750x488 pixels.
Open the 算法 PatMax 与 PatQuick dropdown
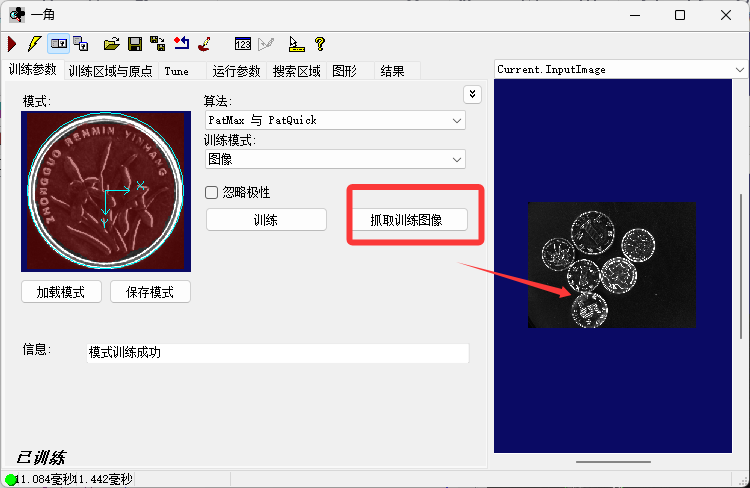click(335, 120)
